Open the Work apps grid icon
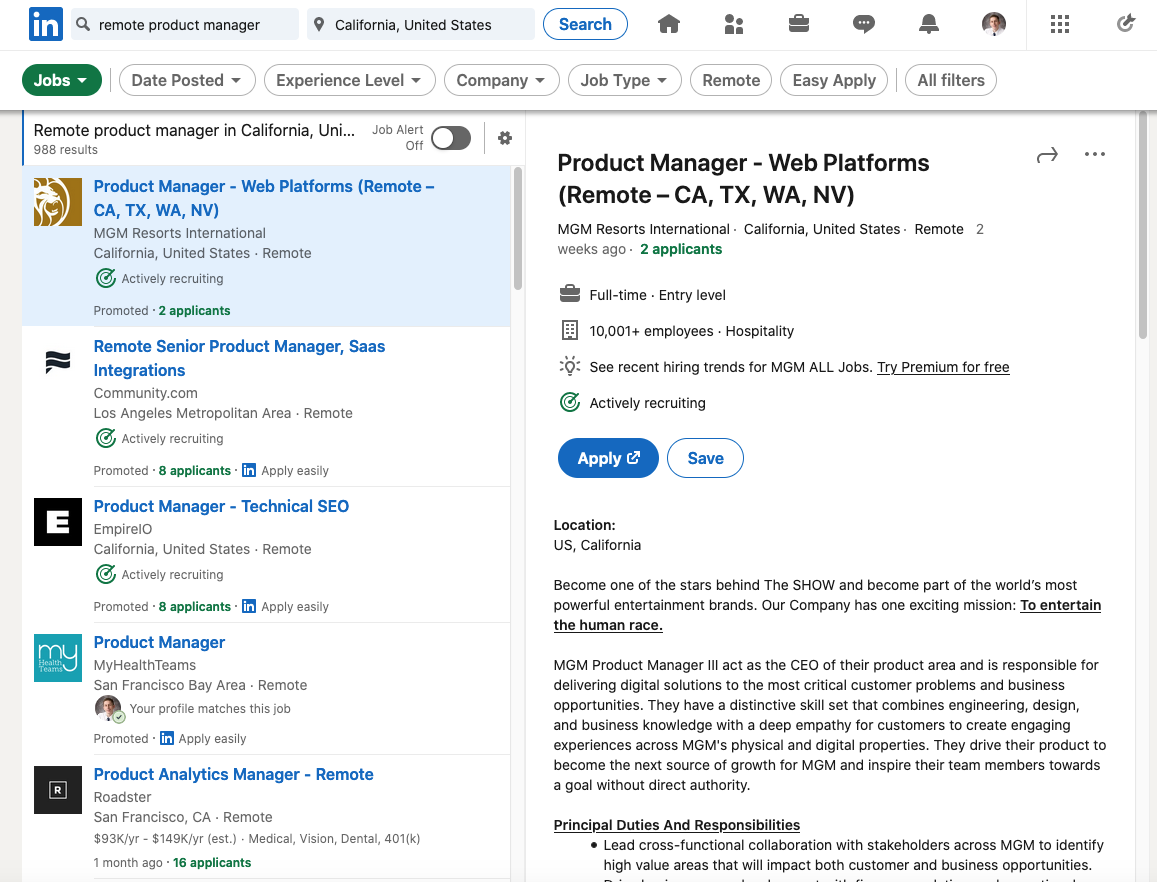This screenshot has height=882, width=1157. point(1060,24)
